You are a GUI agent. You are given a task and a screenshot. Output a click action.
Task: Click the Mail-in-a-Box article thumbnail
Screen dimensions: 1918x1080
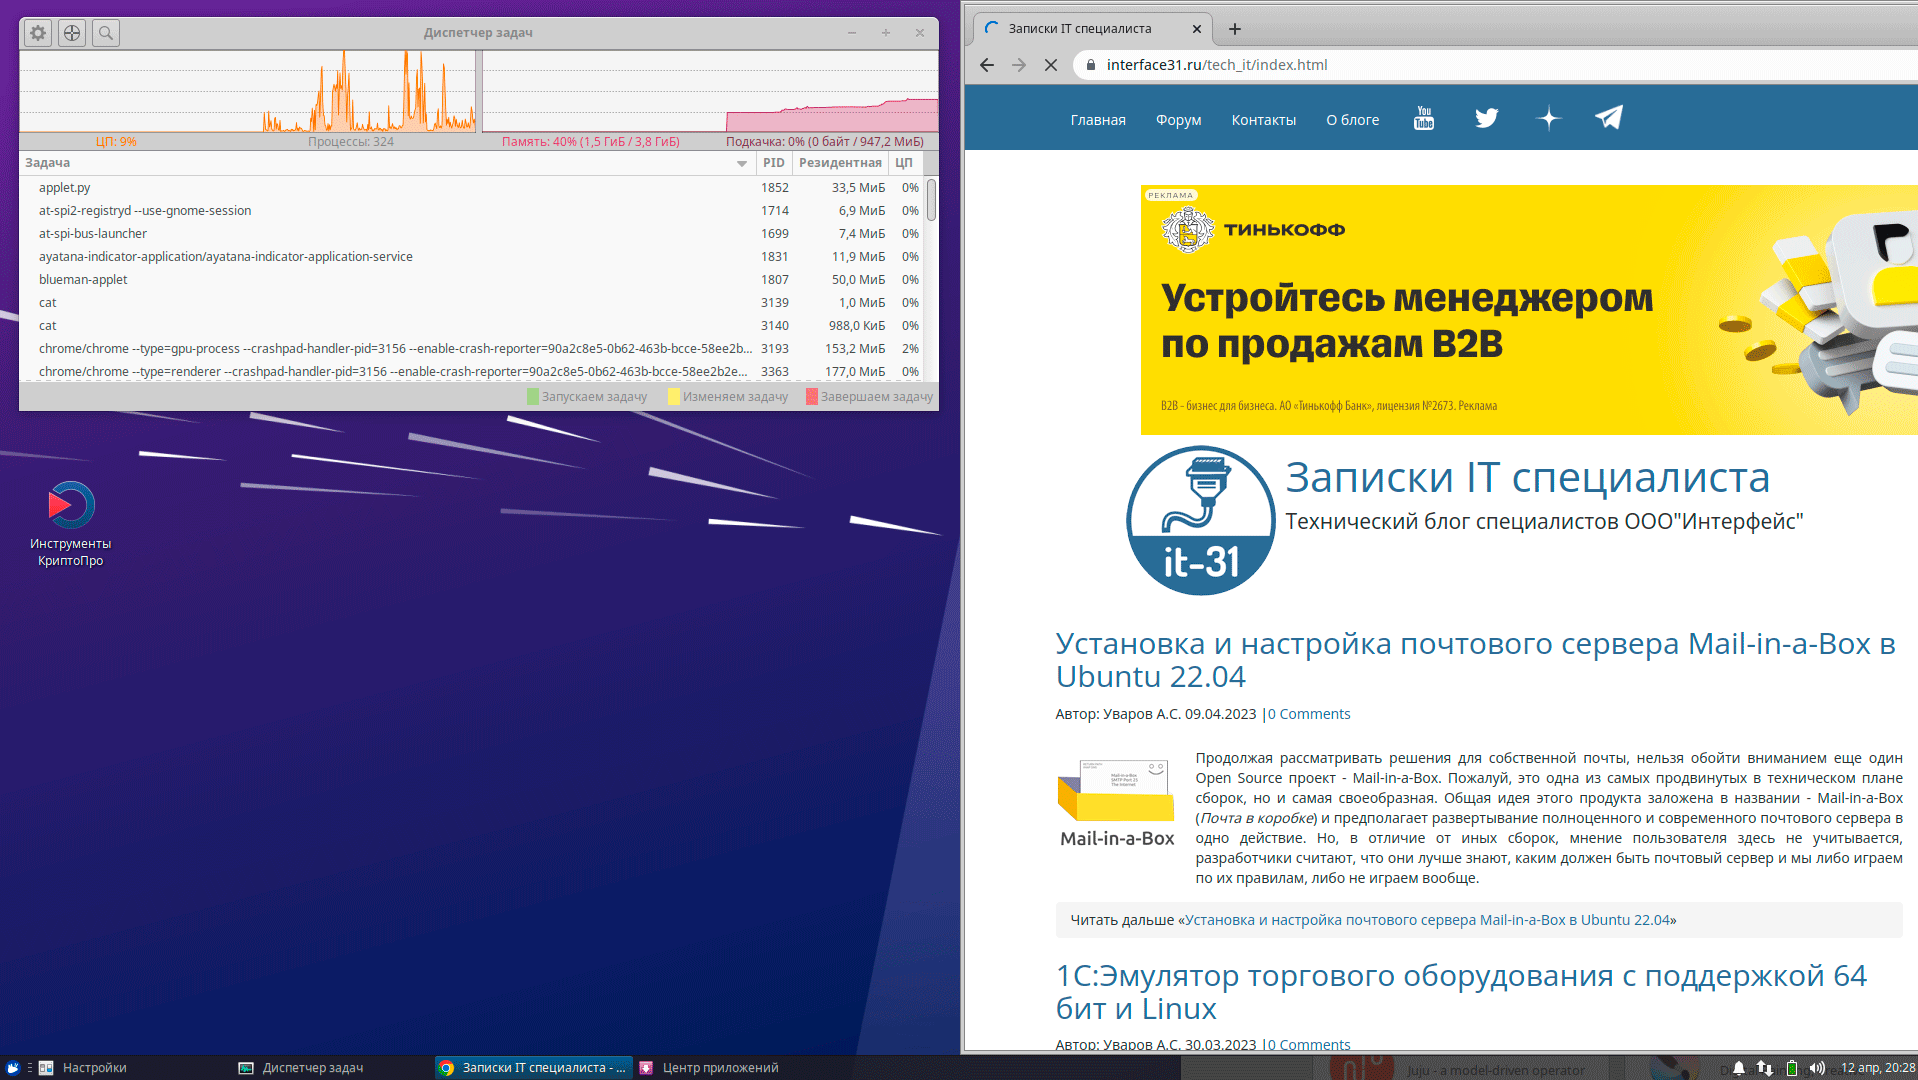1116,804
